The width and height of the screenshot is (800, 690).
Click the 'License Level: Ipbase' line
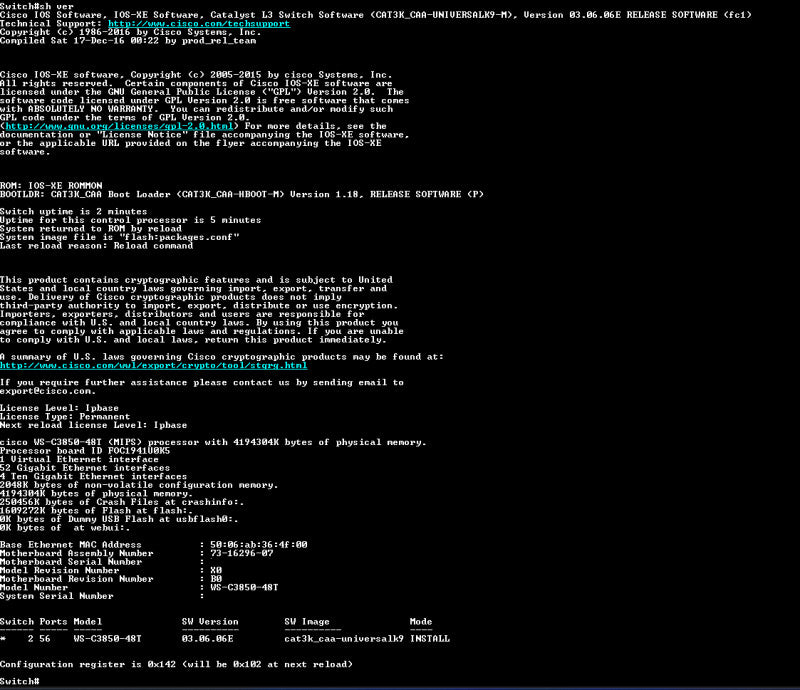(59, 408)
